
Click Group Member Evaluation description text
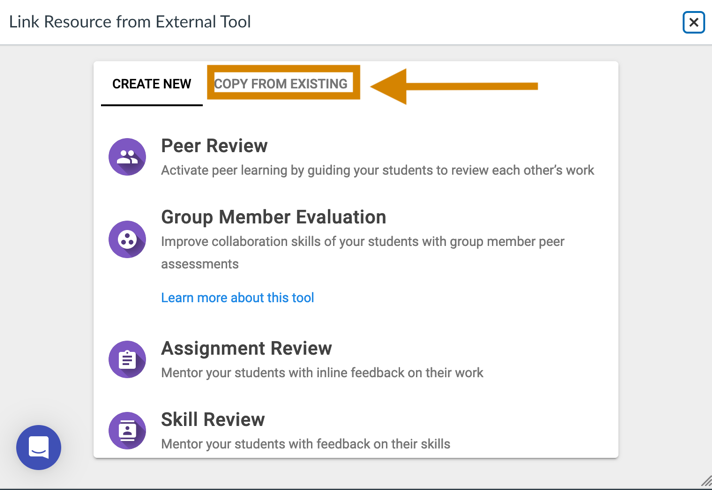tap(363, 252)
